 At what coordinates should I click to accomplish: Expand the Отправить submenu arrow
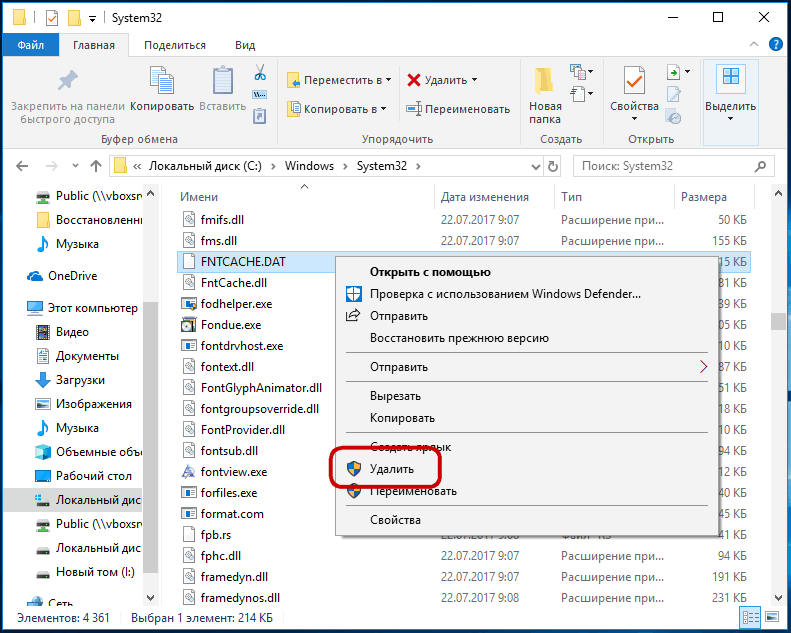tap(704, 367)
